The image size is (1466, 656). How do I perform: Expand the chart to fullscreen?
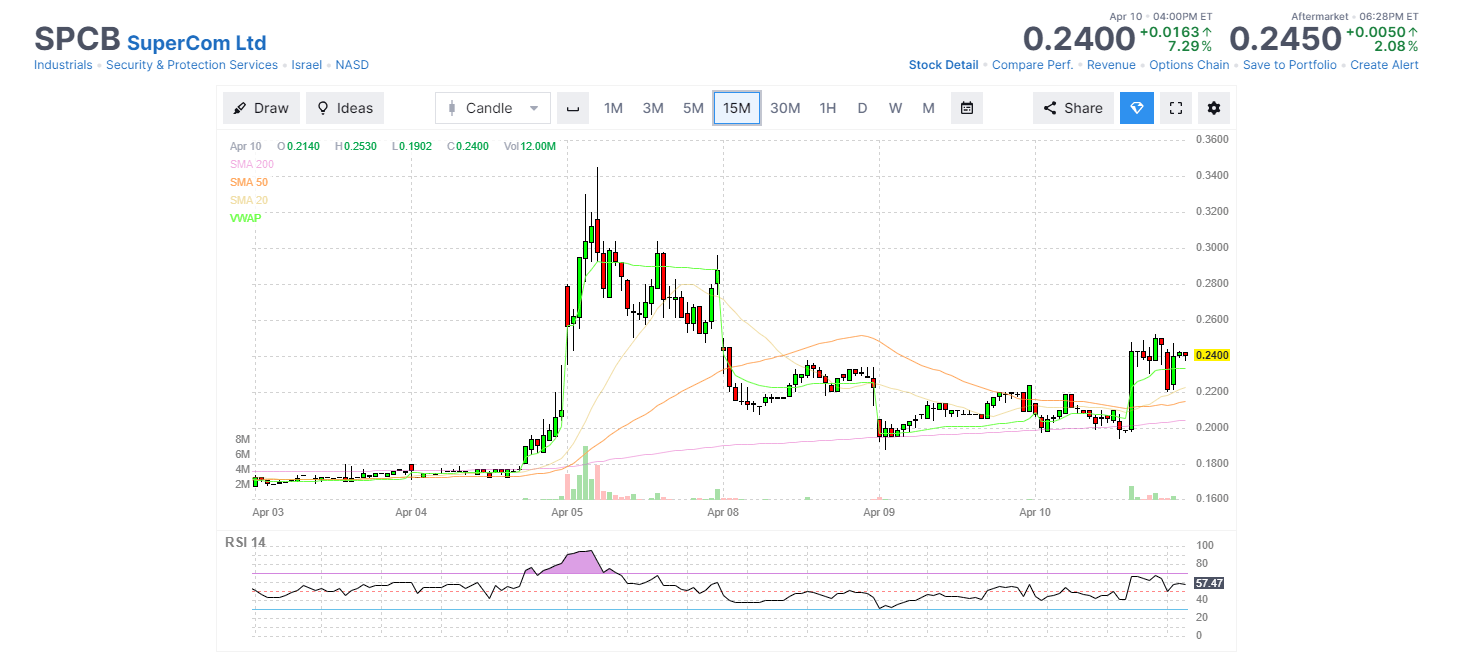pyautogui.click(x=1175, y=107)
